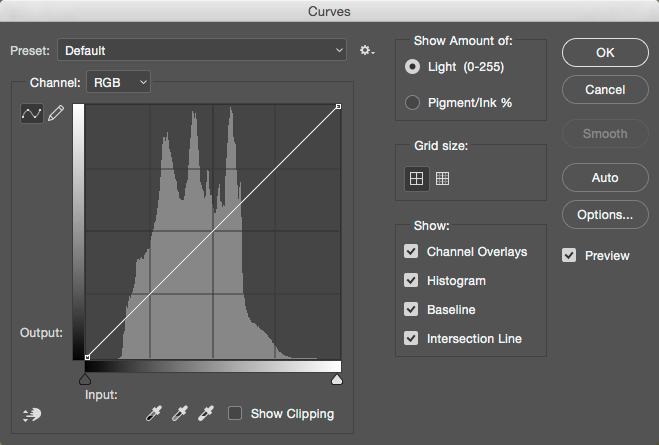Click the Auto button
The image size is (659, 445).
pos(604,177)
